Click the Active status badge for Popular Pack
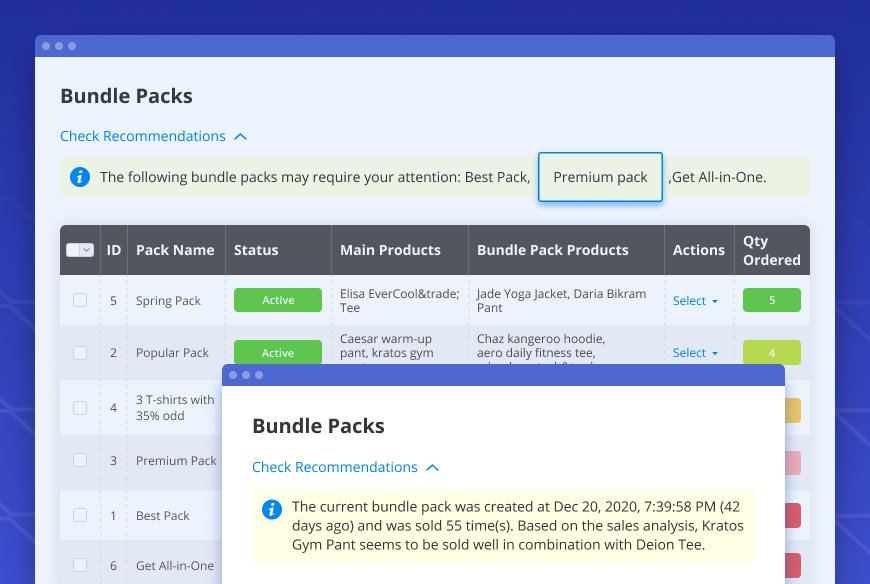870x584 pixels. 278,353
